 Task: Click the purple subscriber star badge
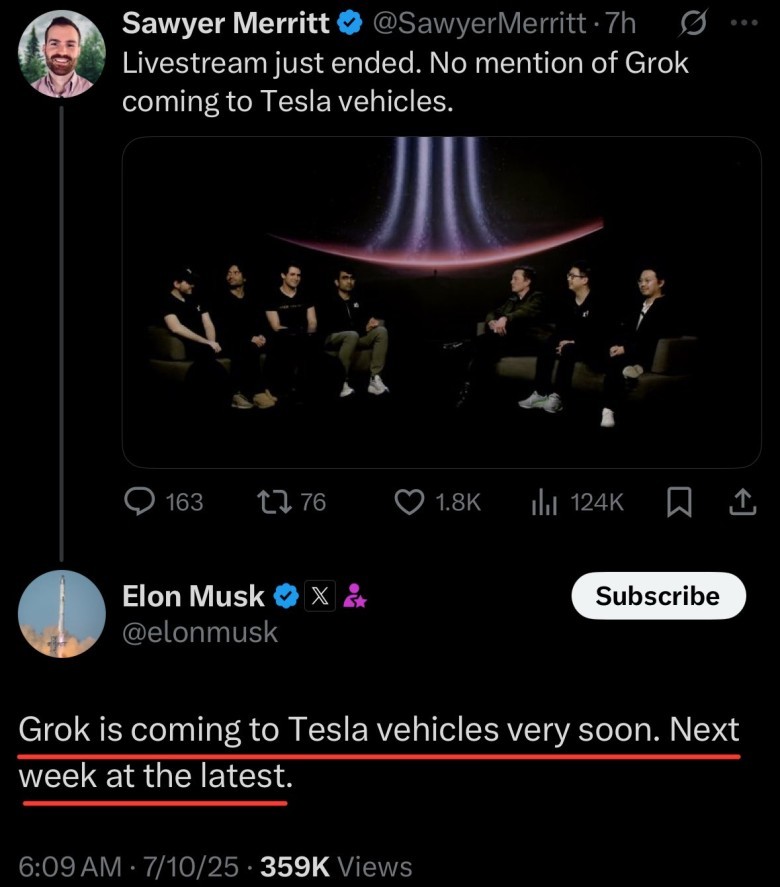355,596
